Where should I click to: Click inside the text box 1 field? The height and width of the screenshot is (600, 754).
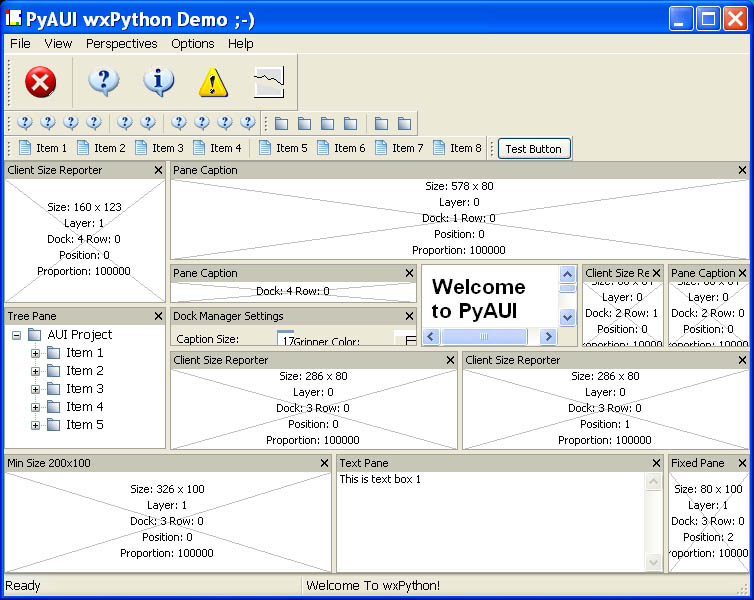pos(490,520)
